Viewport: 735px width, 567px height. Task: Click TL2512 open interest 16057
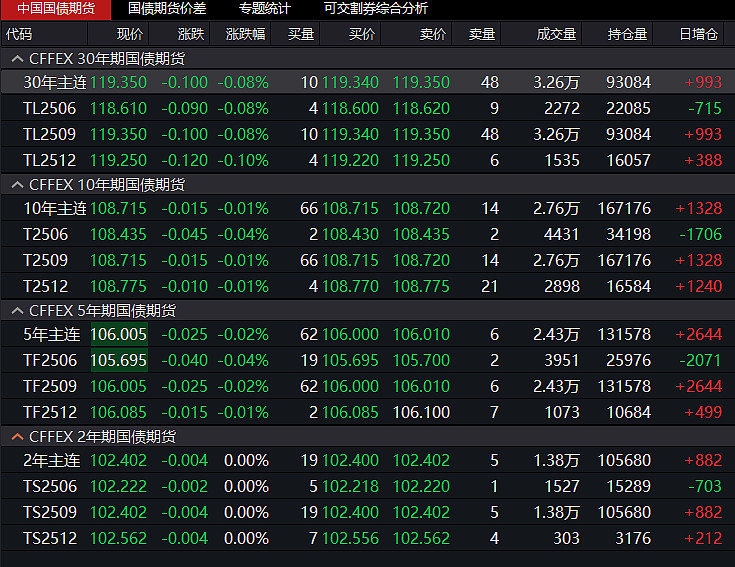(x=628, y=161)
